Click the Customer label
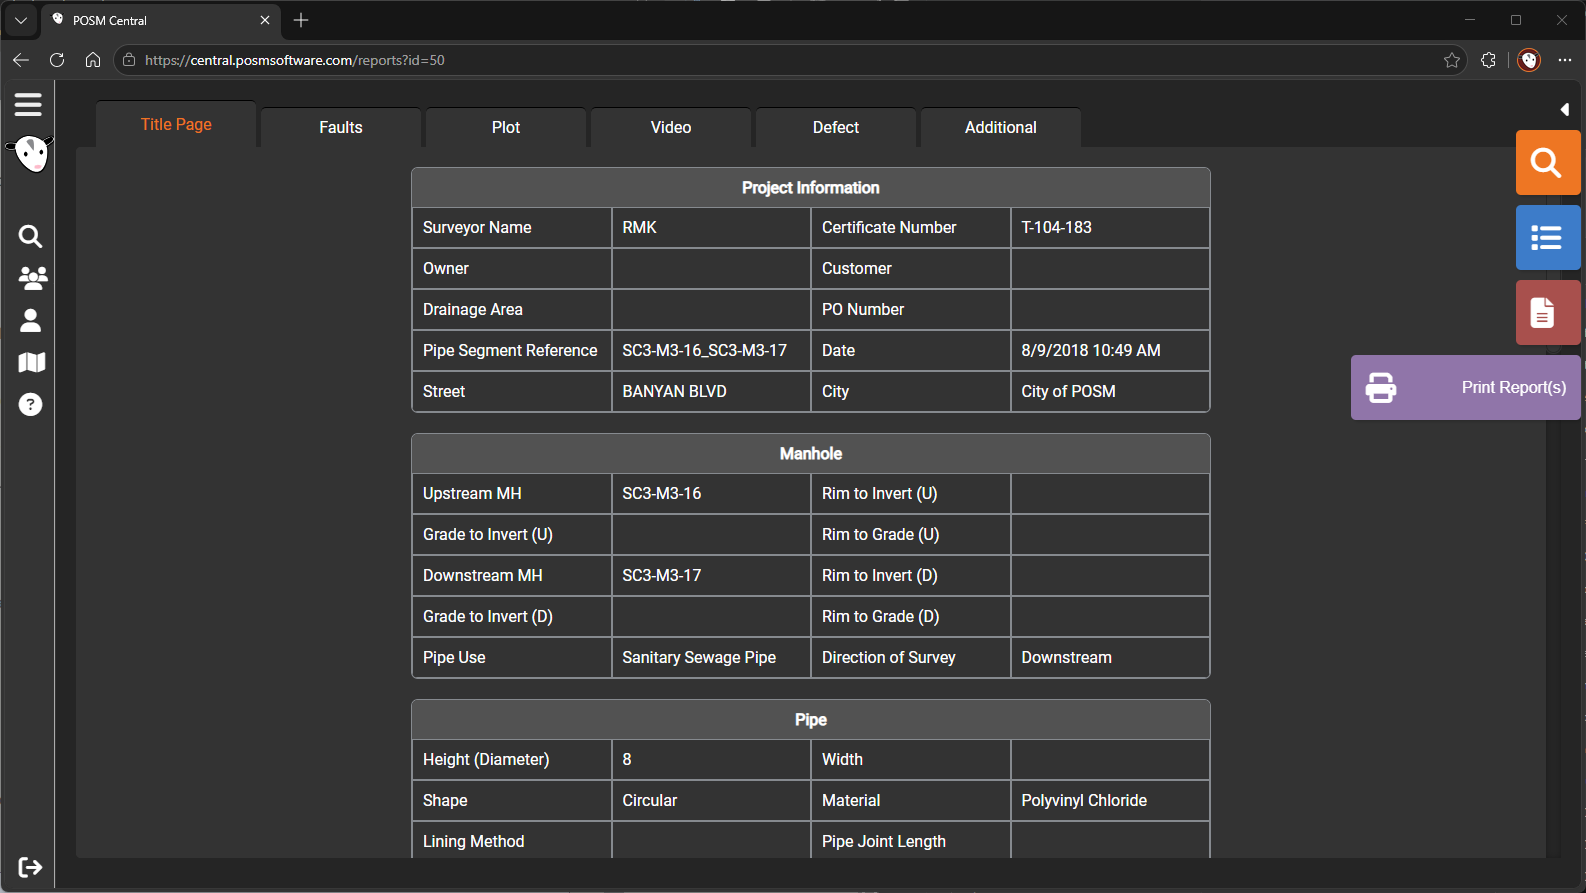 pos(857,268)
